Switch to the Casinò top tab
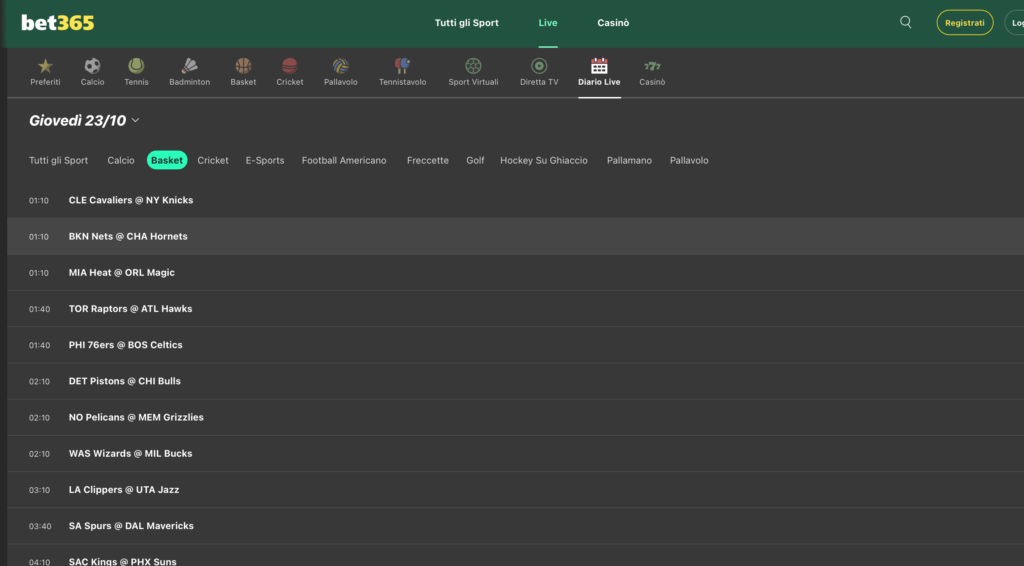Image resolution: width=1024 pixels, height=566 pixels. coord(613,23)
